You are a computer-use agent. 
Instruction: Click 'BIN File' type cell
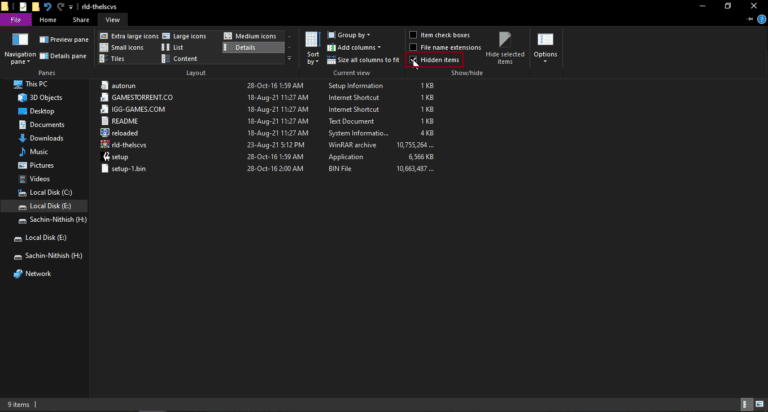click(x=340, y=169)
